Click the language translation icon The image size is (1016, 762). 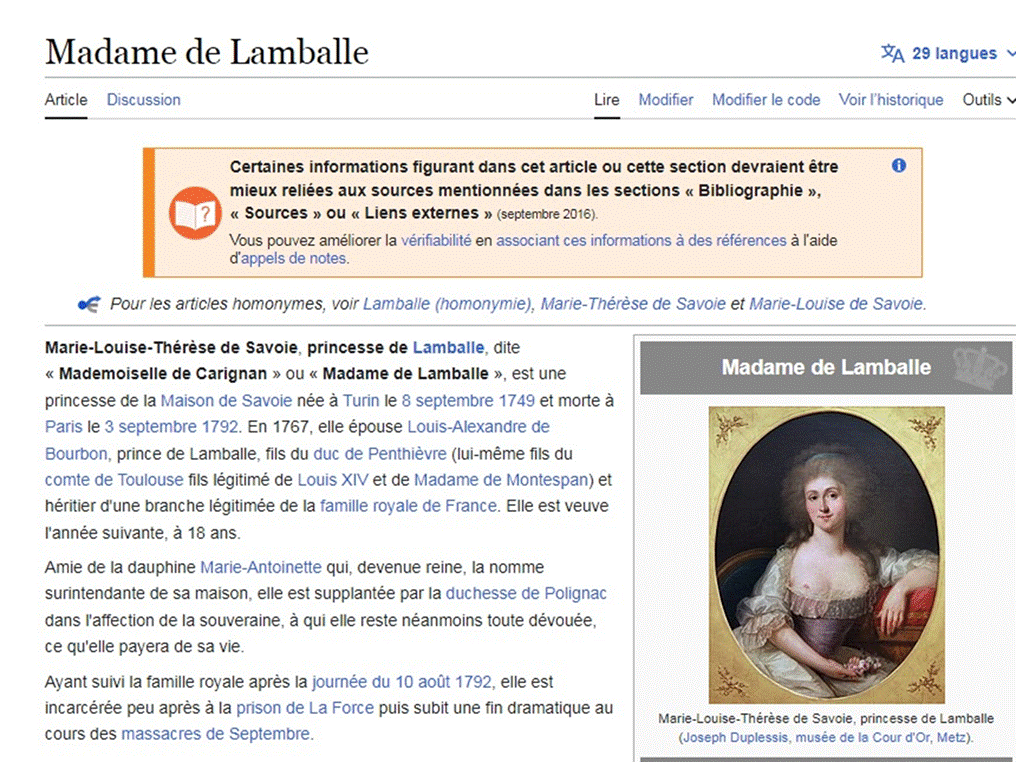click(892, 53)
